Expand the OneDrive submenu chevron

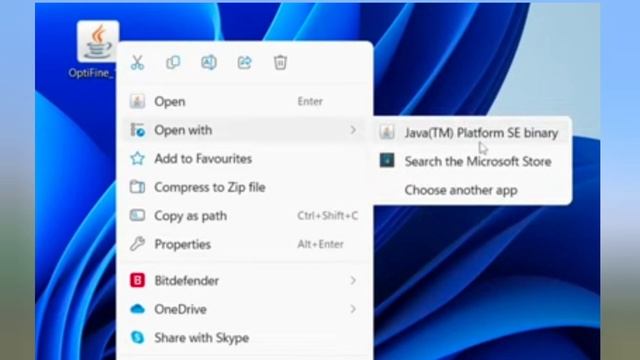click(x=353, y=309)
